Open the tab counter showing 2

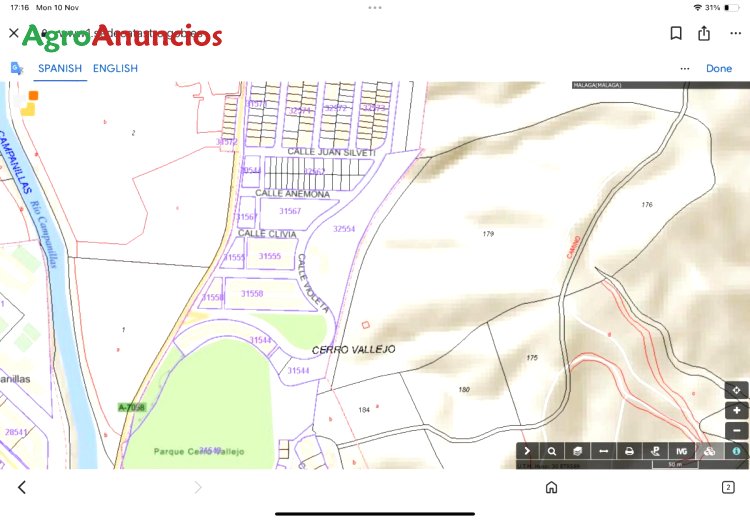pyautogui.click(x=728, y=487)
